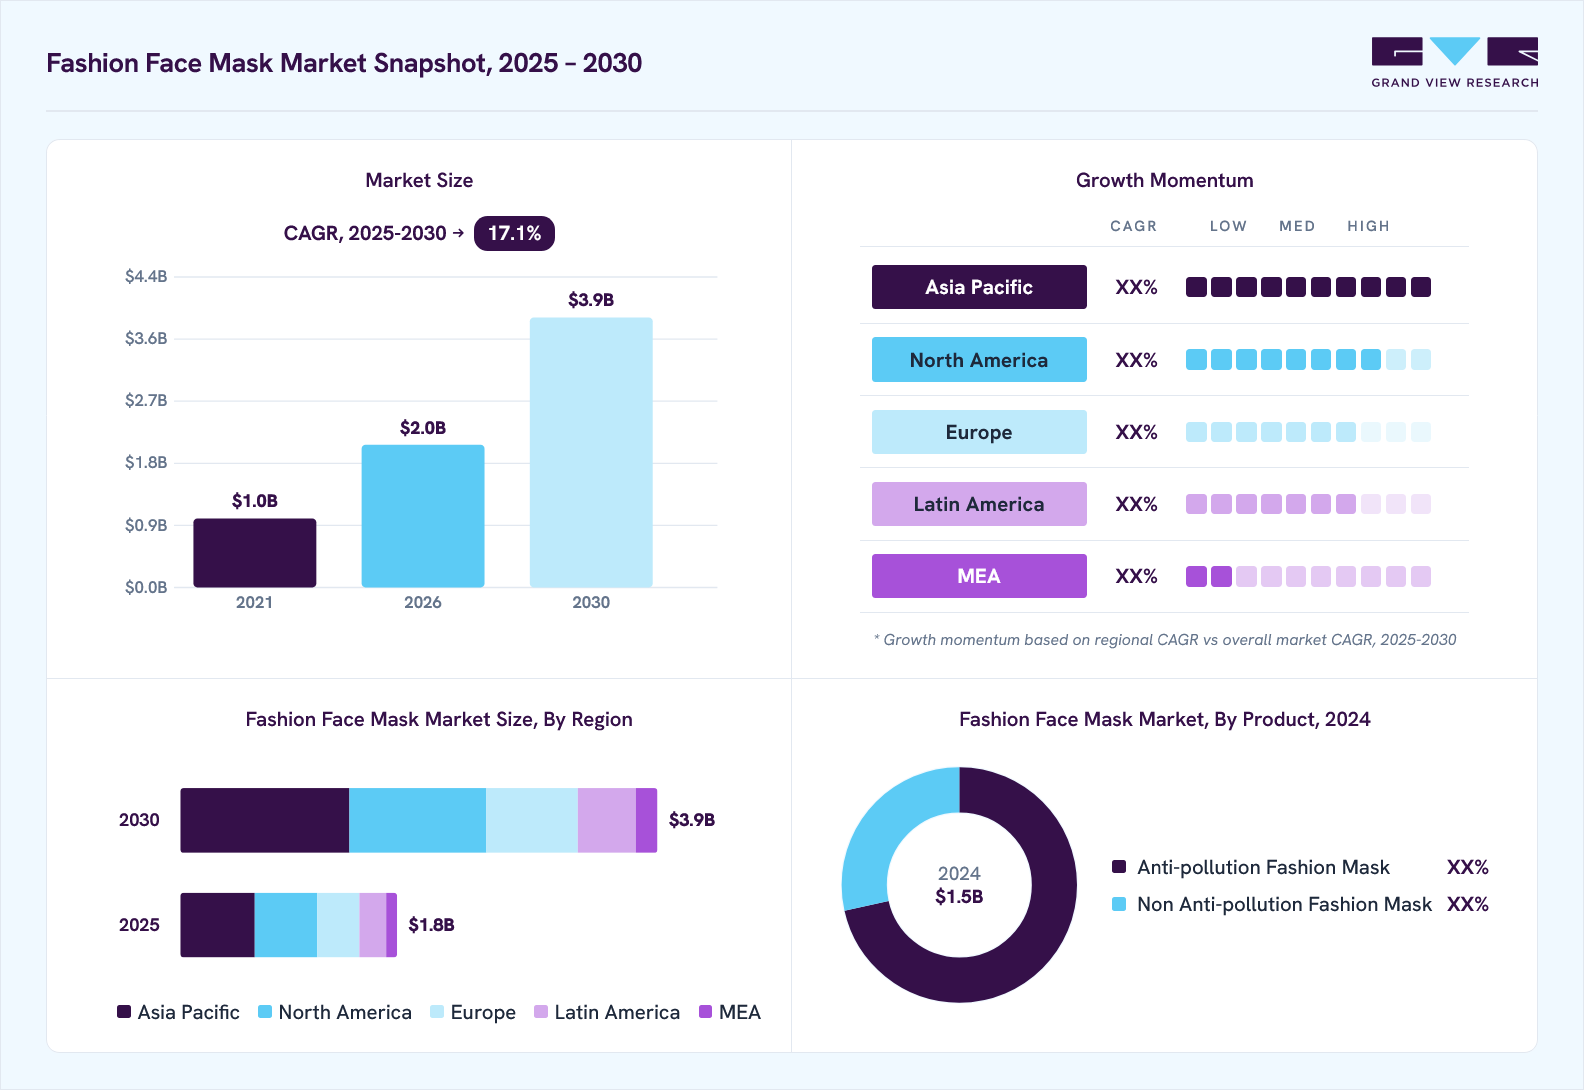The height and width of the screenshot is (1090, 1584).
Task: Select the tall 2030 bar in Market Size chart
Action: click(x=591, y=452)
